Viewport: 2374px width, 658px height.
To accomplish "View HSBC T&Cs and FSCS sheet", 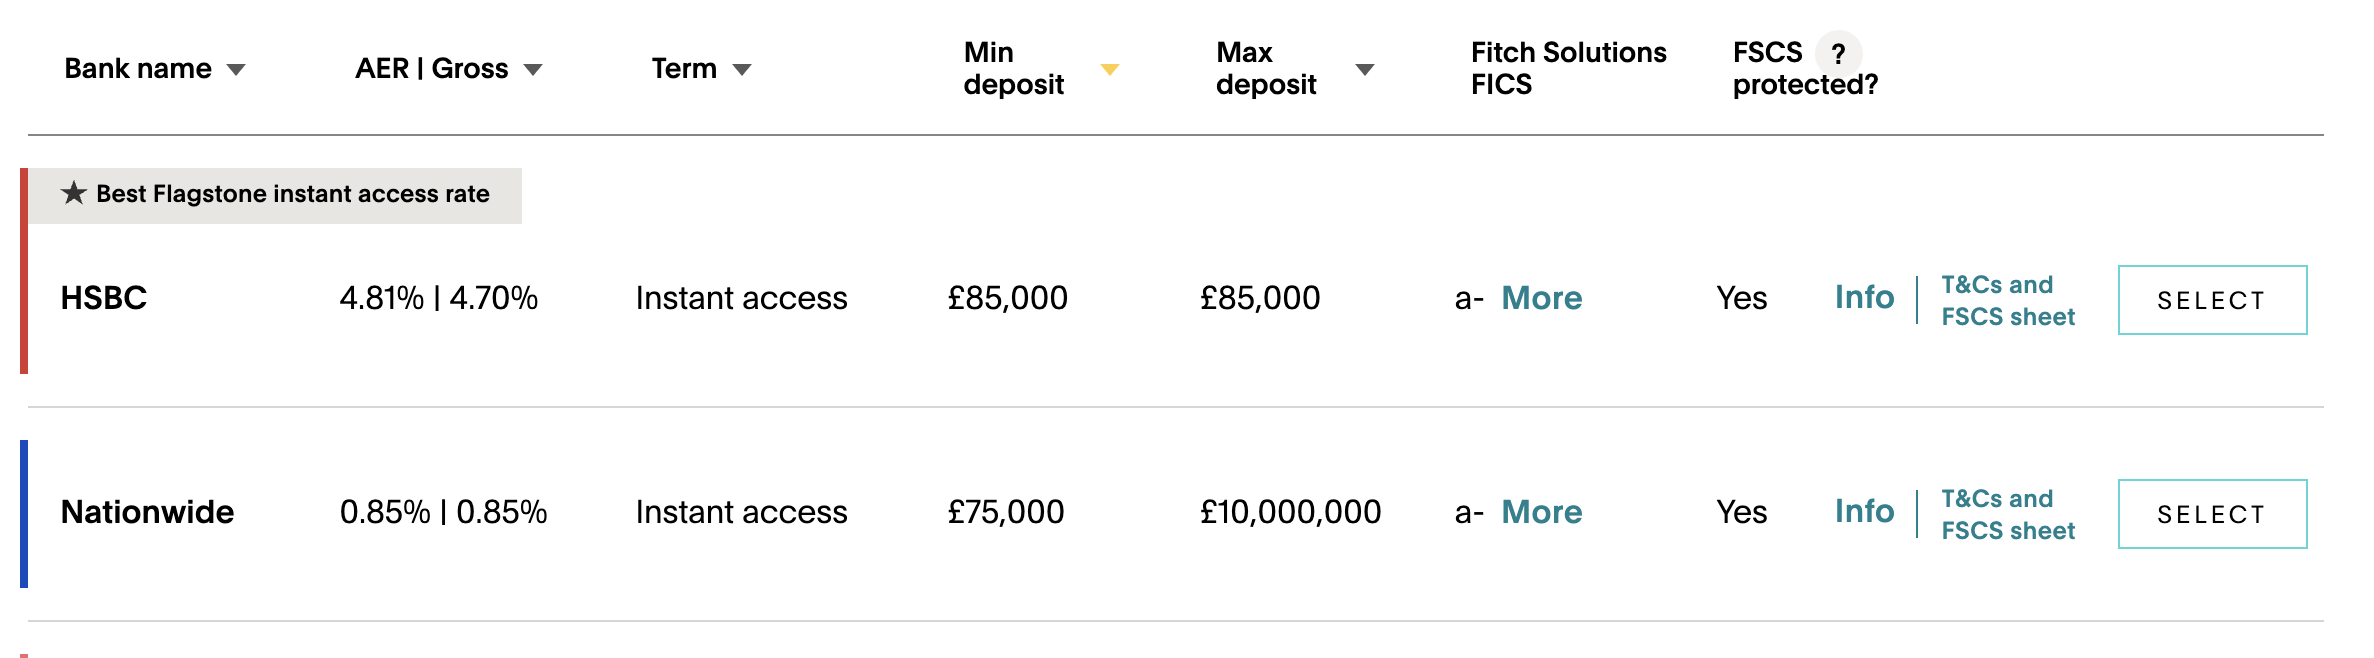I will tap(2008, 300).
